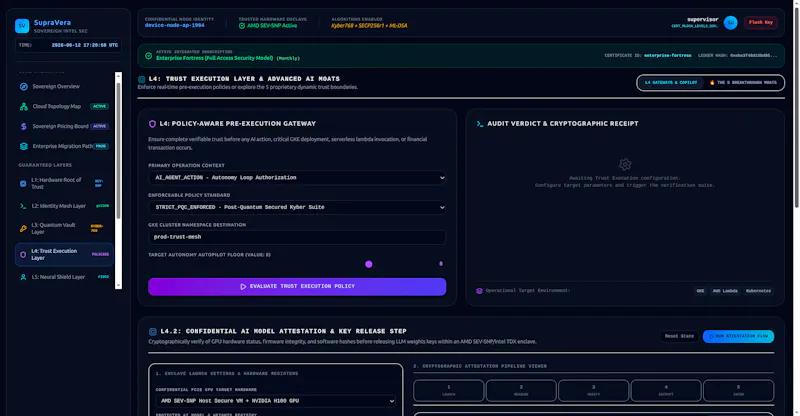Image resolution: width=800 pixels, height=416 pixels.
Task: Click the Audit Verdict terminal prompt icon
Action: (x=480, y=124)
